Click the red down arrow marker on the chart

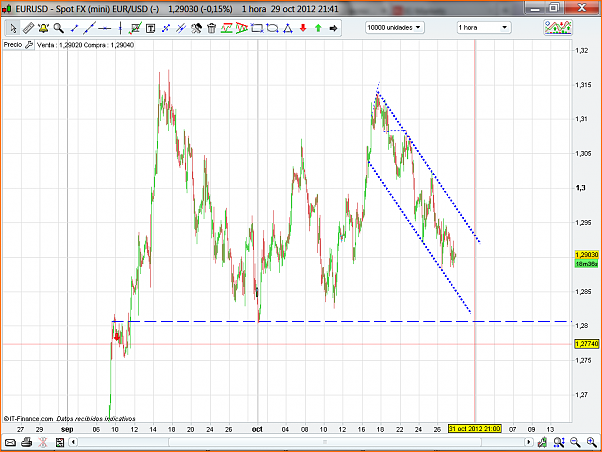point(117,337)
